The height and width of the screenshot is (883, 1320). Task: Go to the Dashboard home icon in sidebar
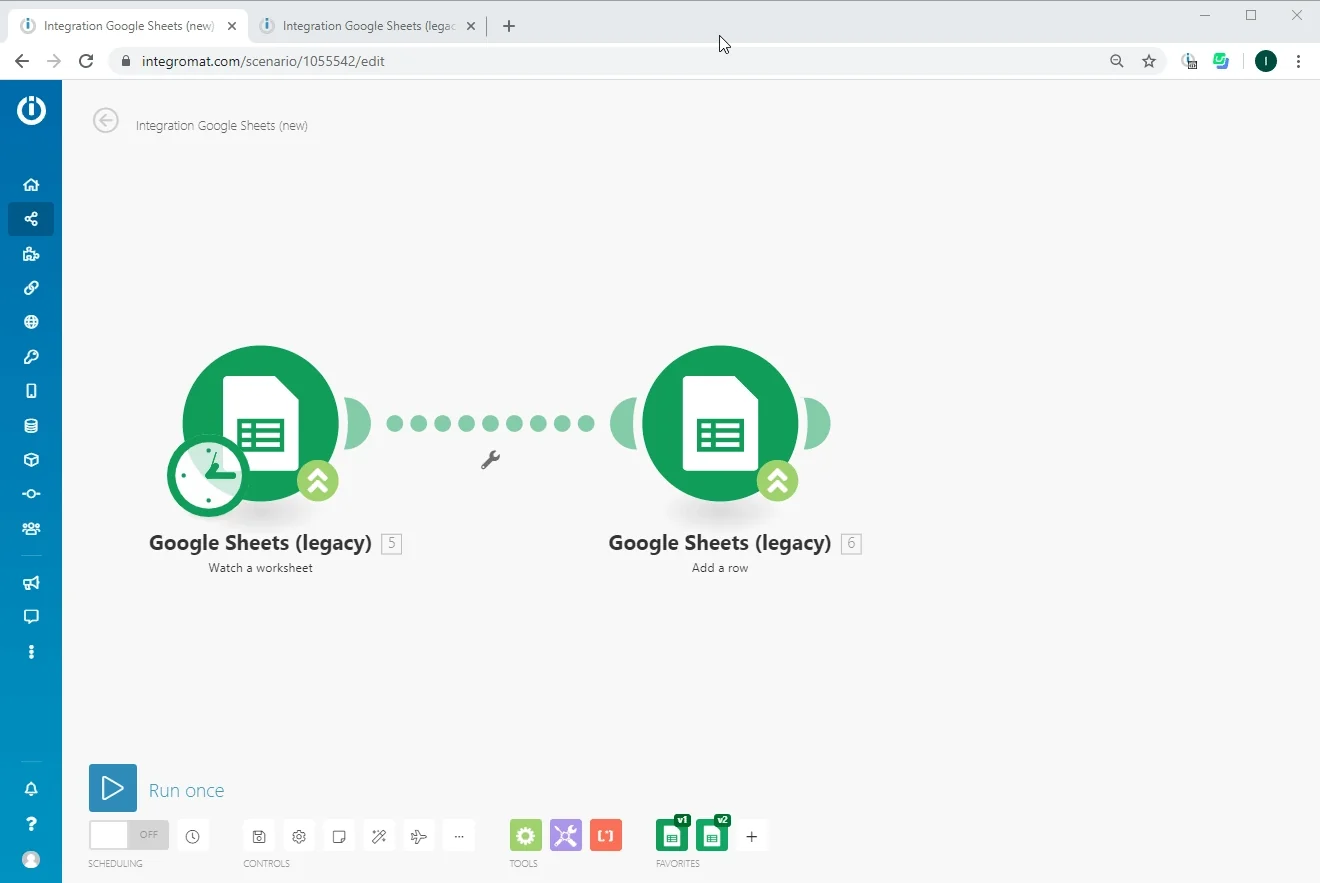(x=31, y=185)
